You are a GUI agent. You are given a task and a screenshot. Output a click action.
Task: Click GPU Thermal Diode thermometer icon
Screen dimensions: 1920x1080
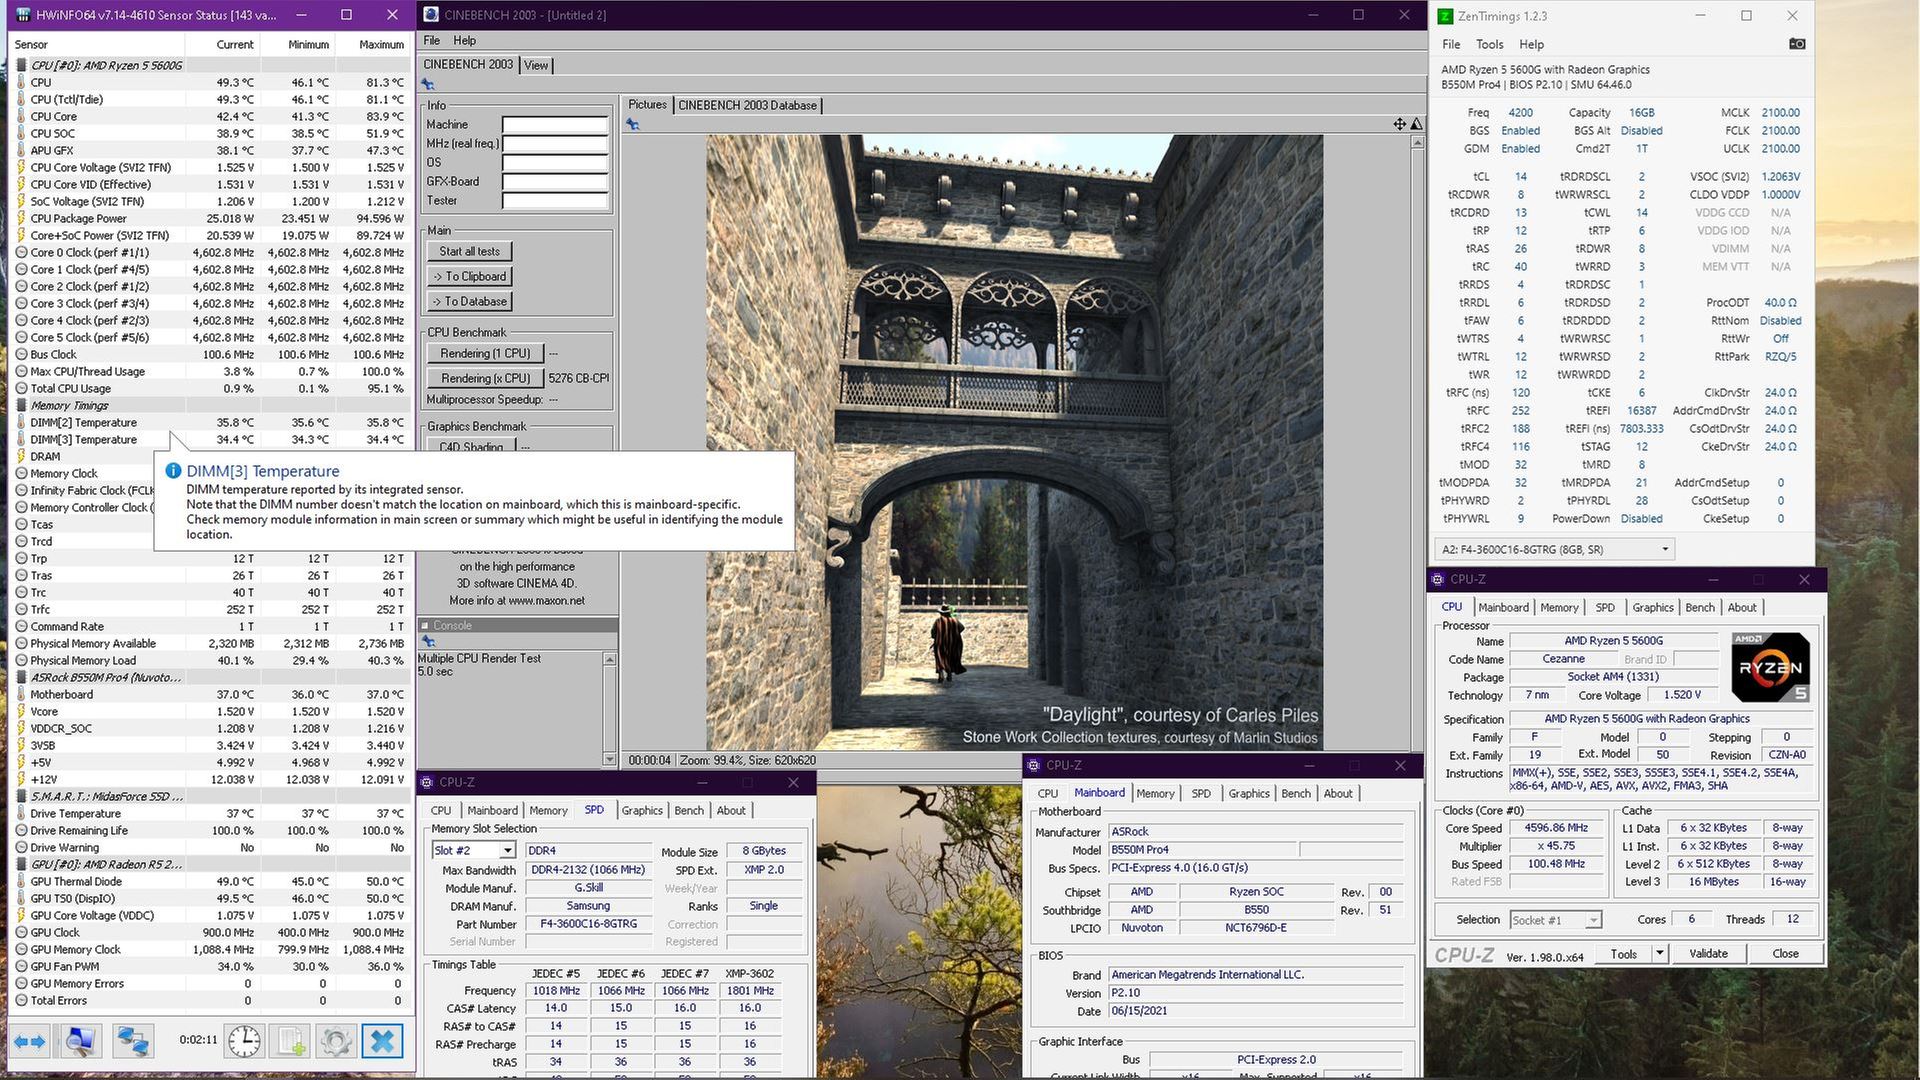22,881
